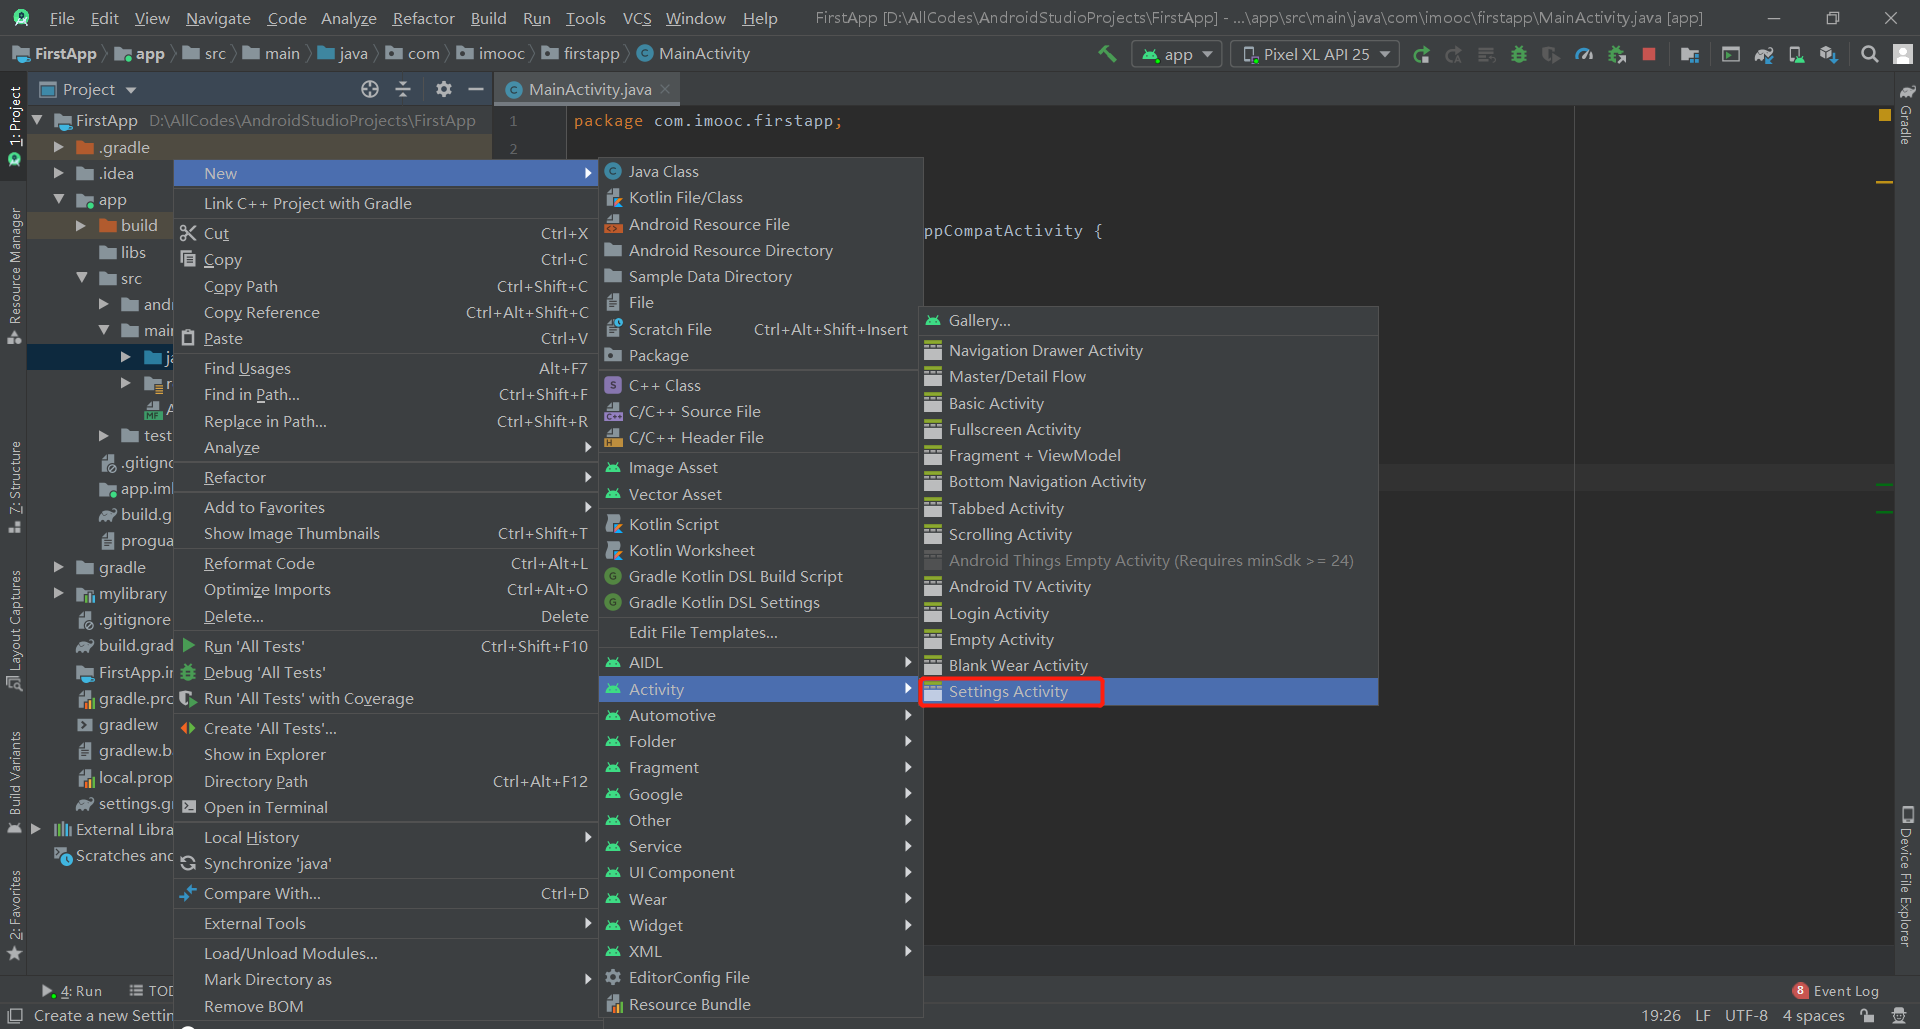This screenshot has height=1029, width=1920.
Task: Click Edit File Templates... entry
Action: pos(760,632)
